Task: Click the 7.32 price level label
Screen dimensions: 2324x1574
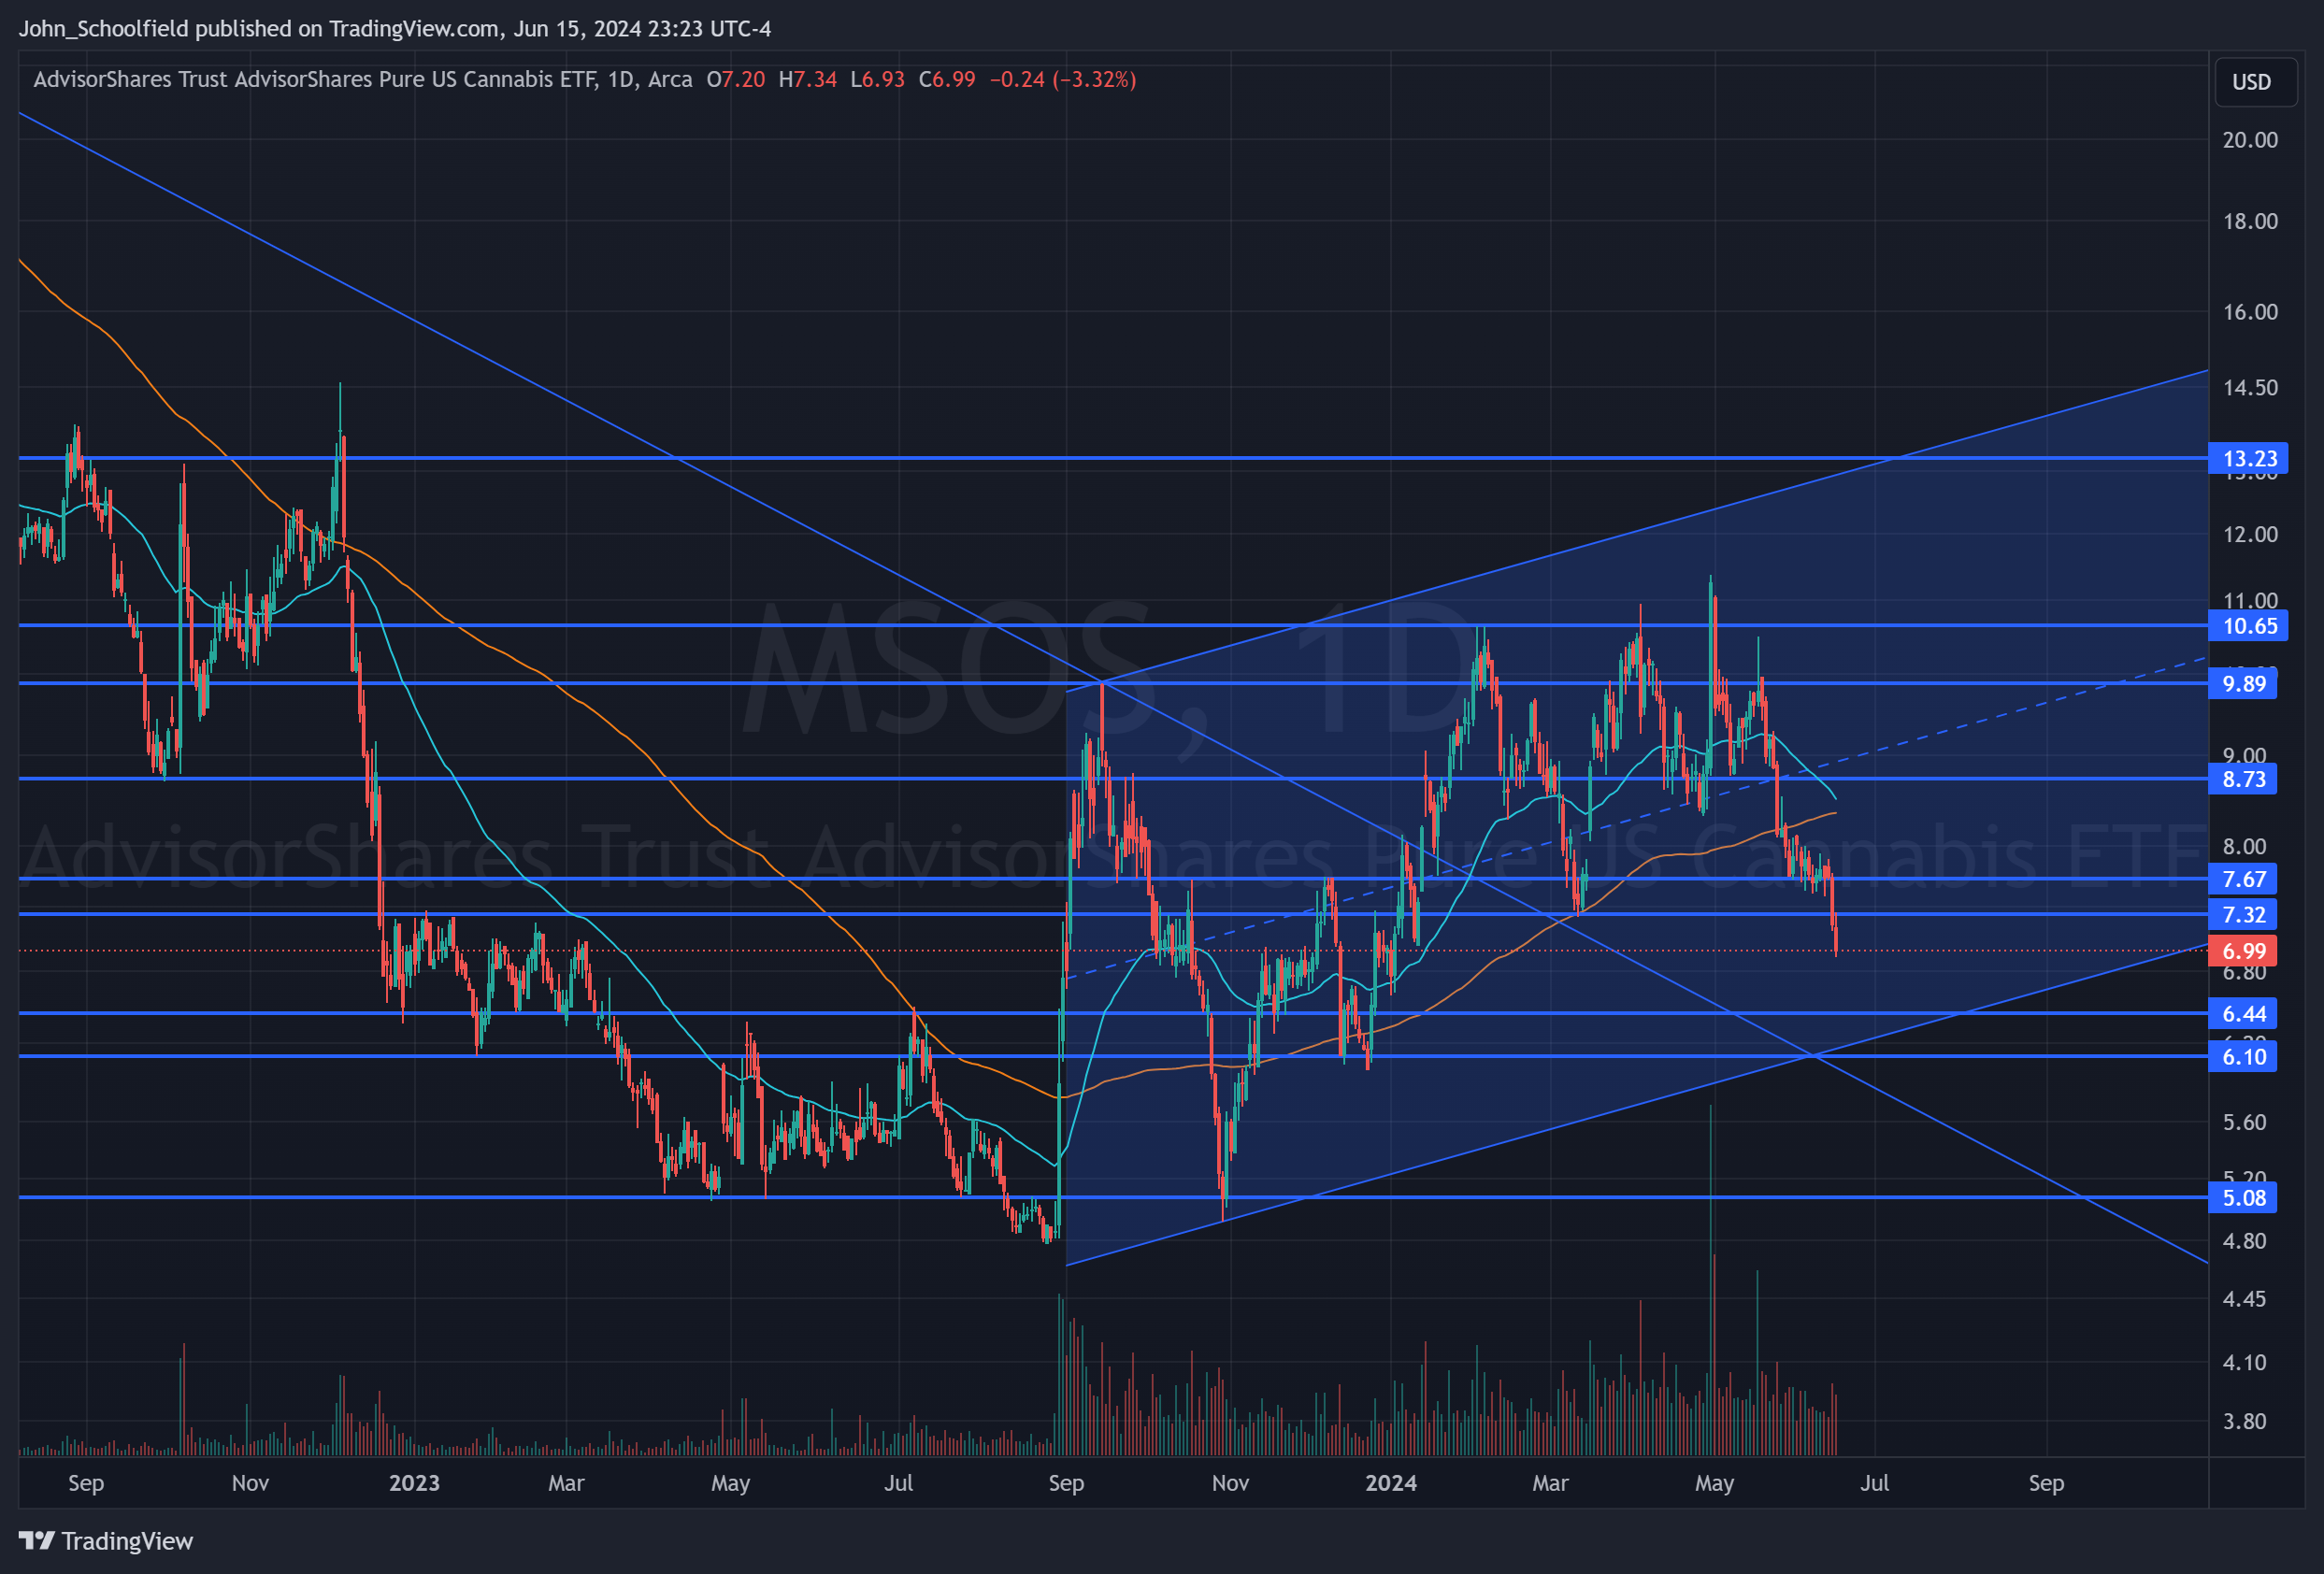Action: [2242, 914]
